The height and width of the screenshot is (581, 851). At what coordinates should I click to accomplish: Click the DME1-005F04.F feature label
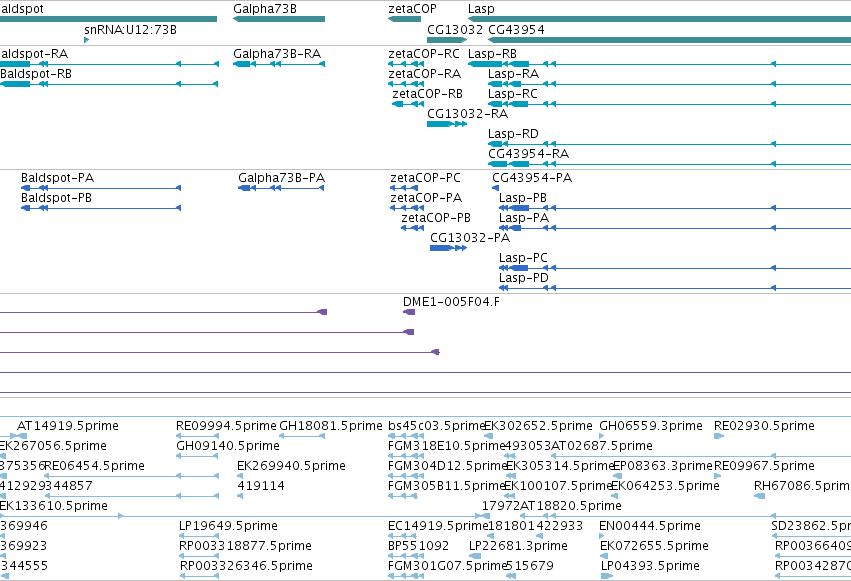[x=451, y=302]
